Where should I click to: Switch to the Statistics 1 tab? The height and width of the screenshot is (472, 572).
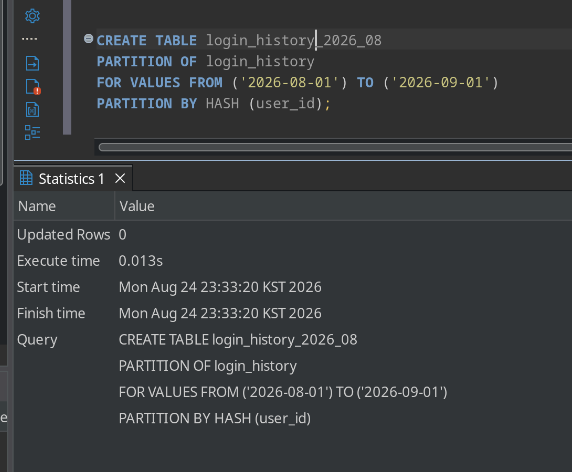[x=72, y=179]
